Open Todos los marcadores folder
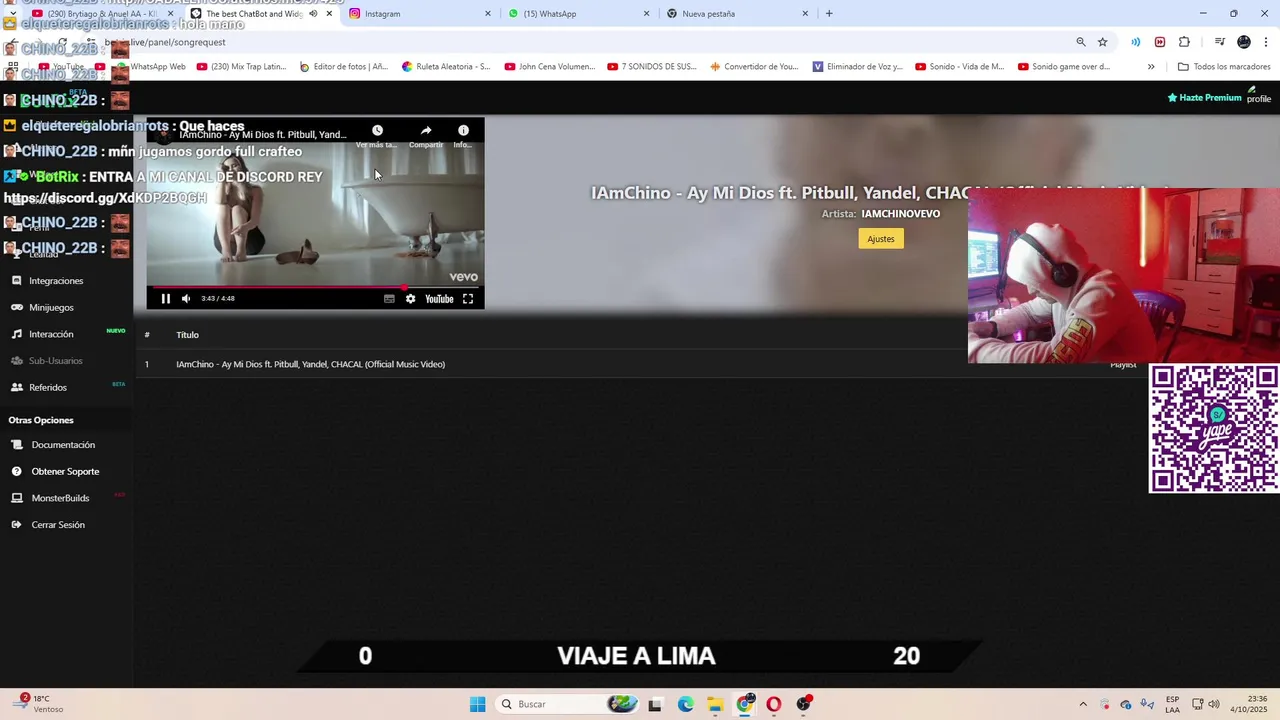Viewport: 1280px width, 720px height. tap(1224, 67)
